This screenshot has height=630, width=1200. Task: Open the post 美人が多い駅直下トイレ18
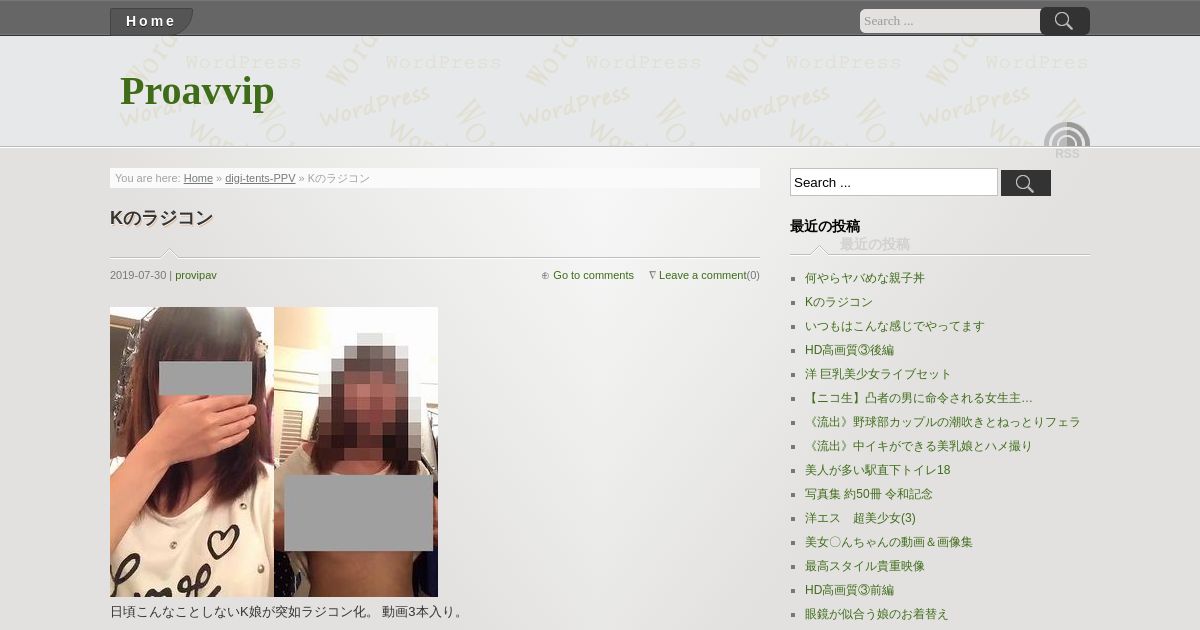(878, 470)
